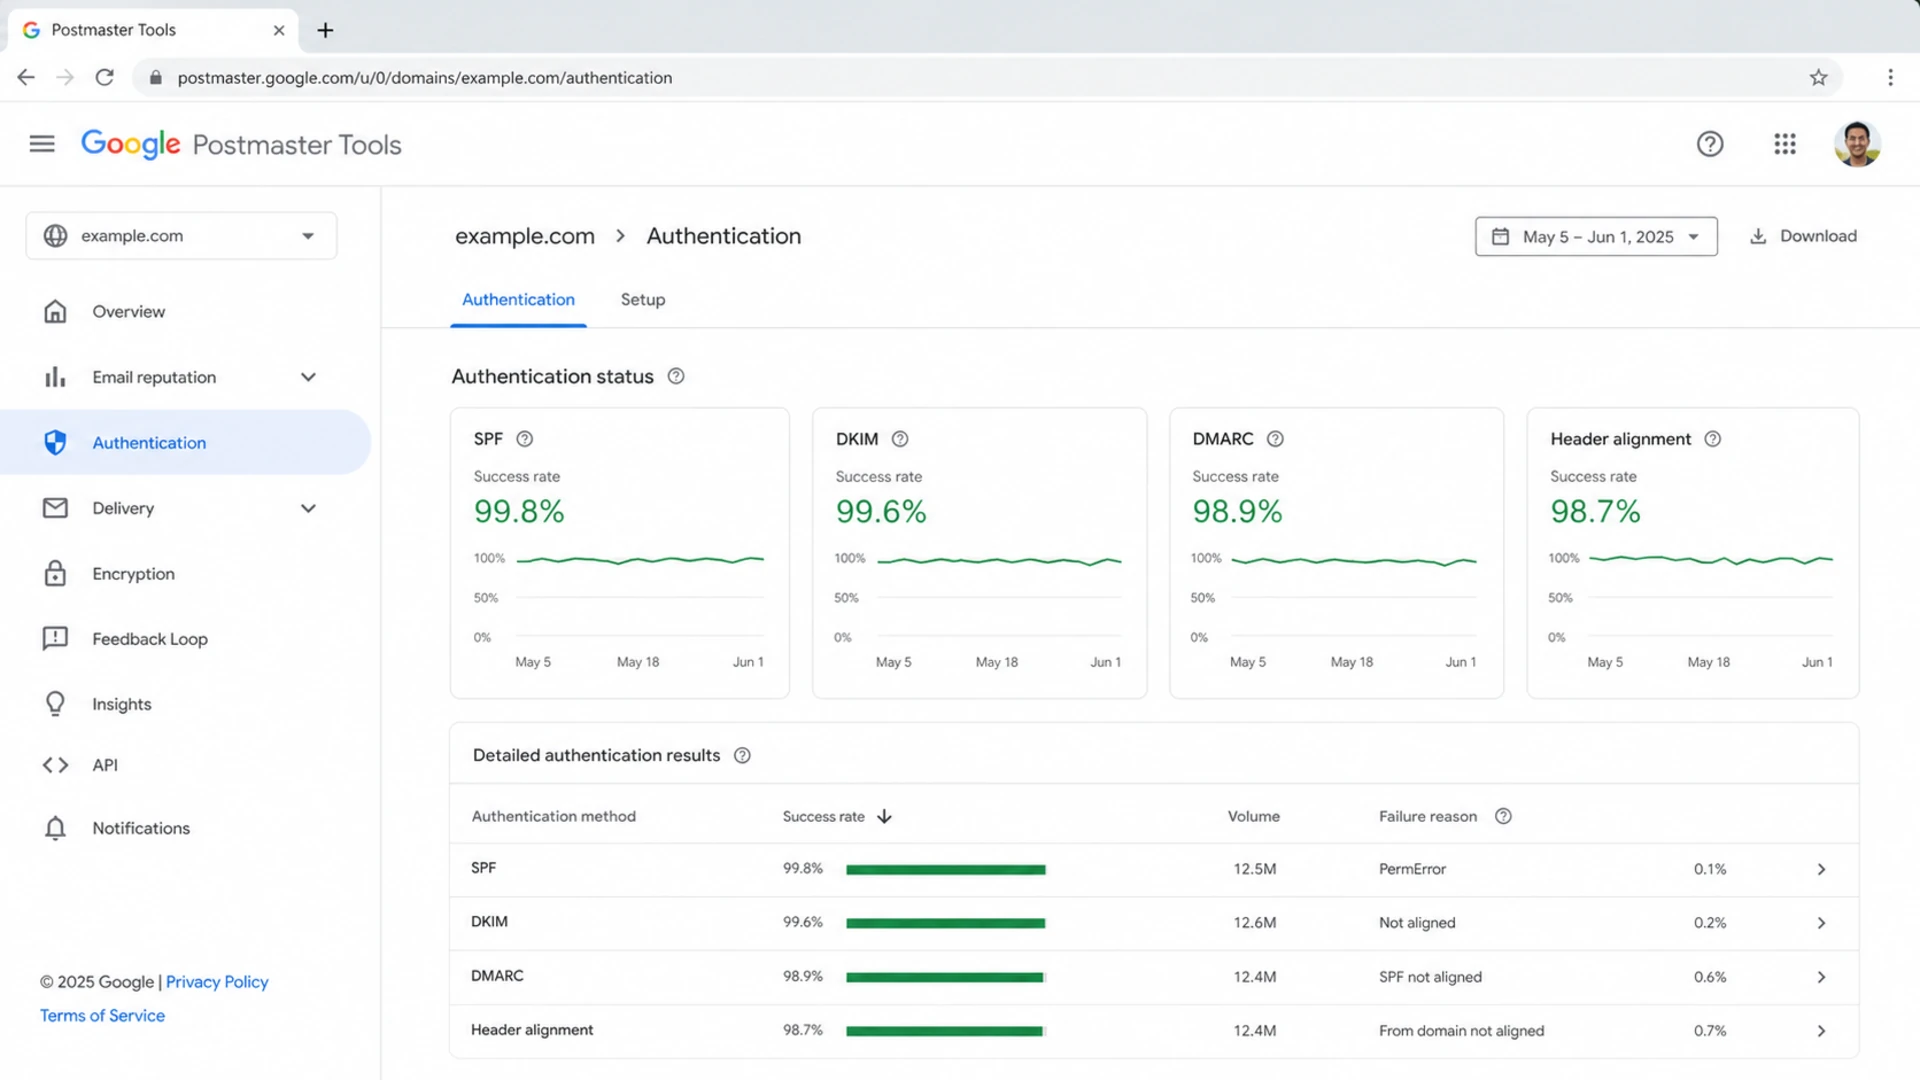The width and height of the screenshot is (1920, 1080).
Task: Select Authentication in the sidebar
Action: point(185,442)
